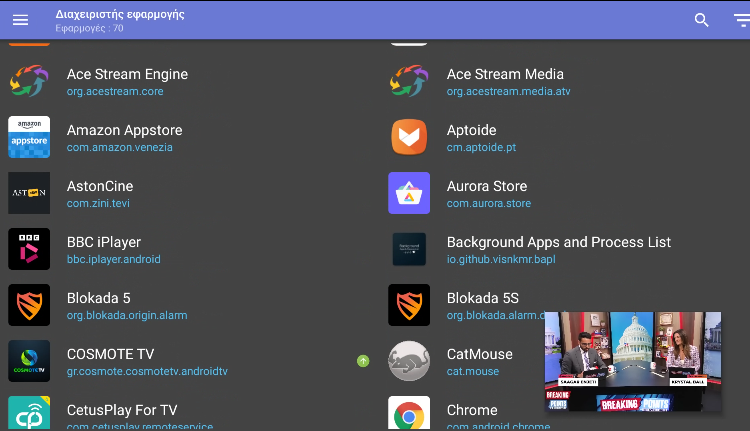Tap the Background Apps and Process List icon
This screenshot has height=431, width=750.
409,249
